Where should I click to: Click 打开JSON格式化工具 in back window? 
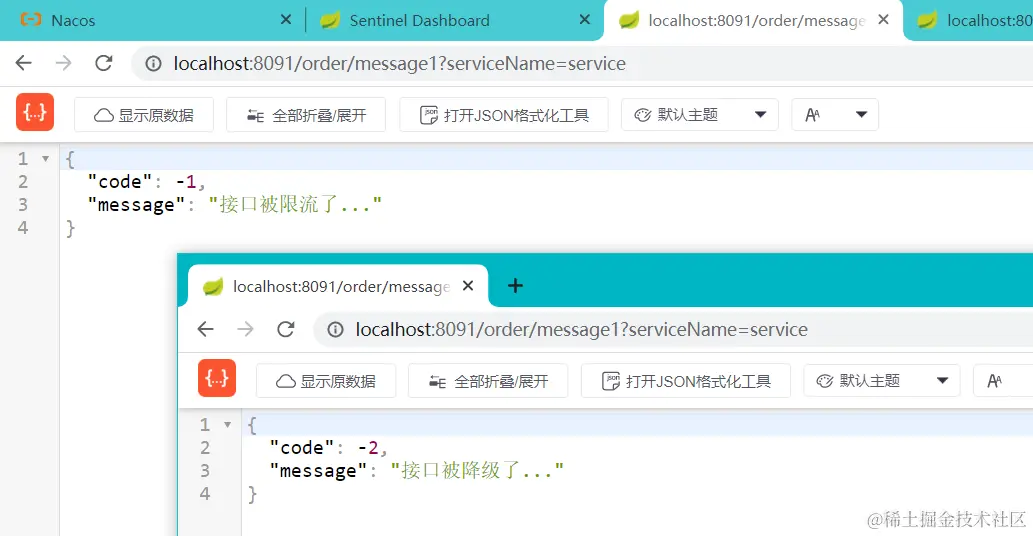(504, 115)
